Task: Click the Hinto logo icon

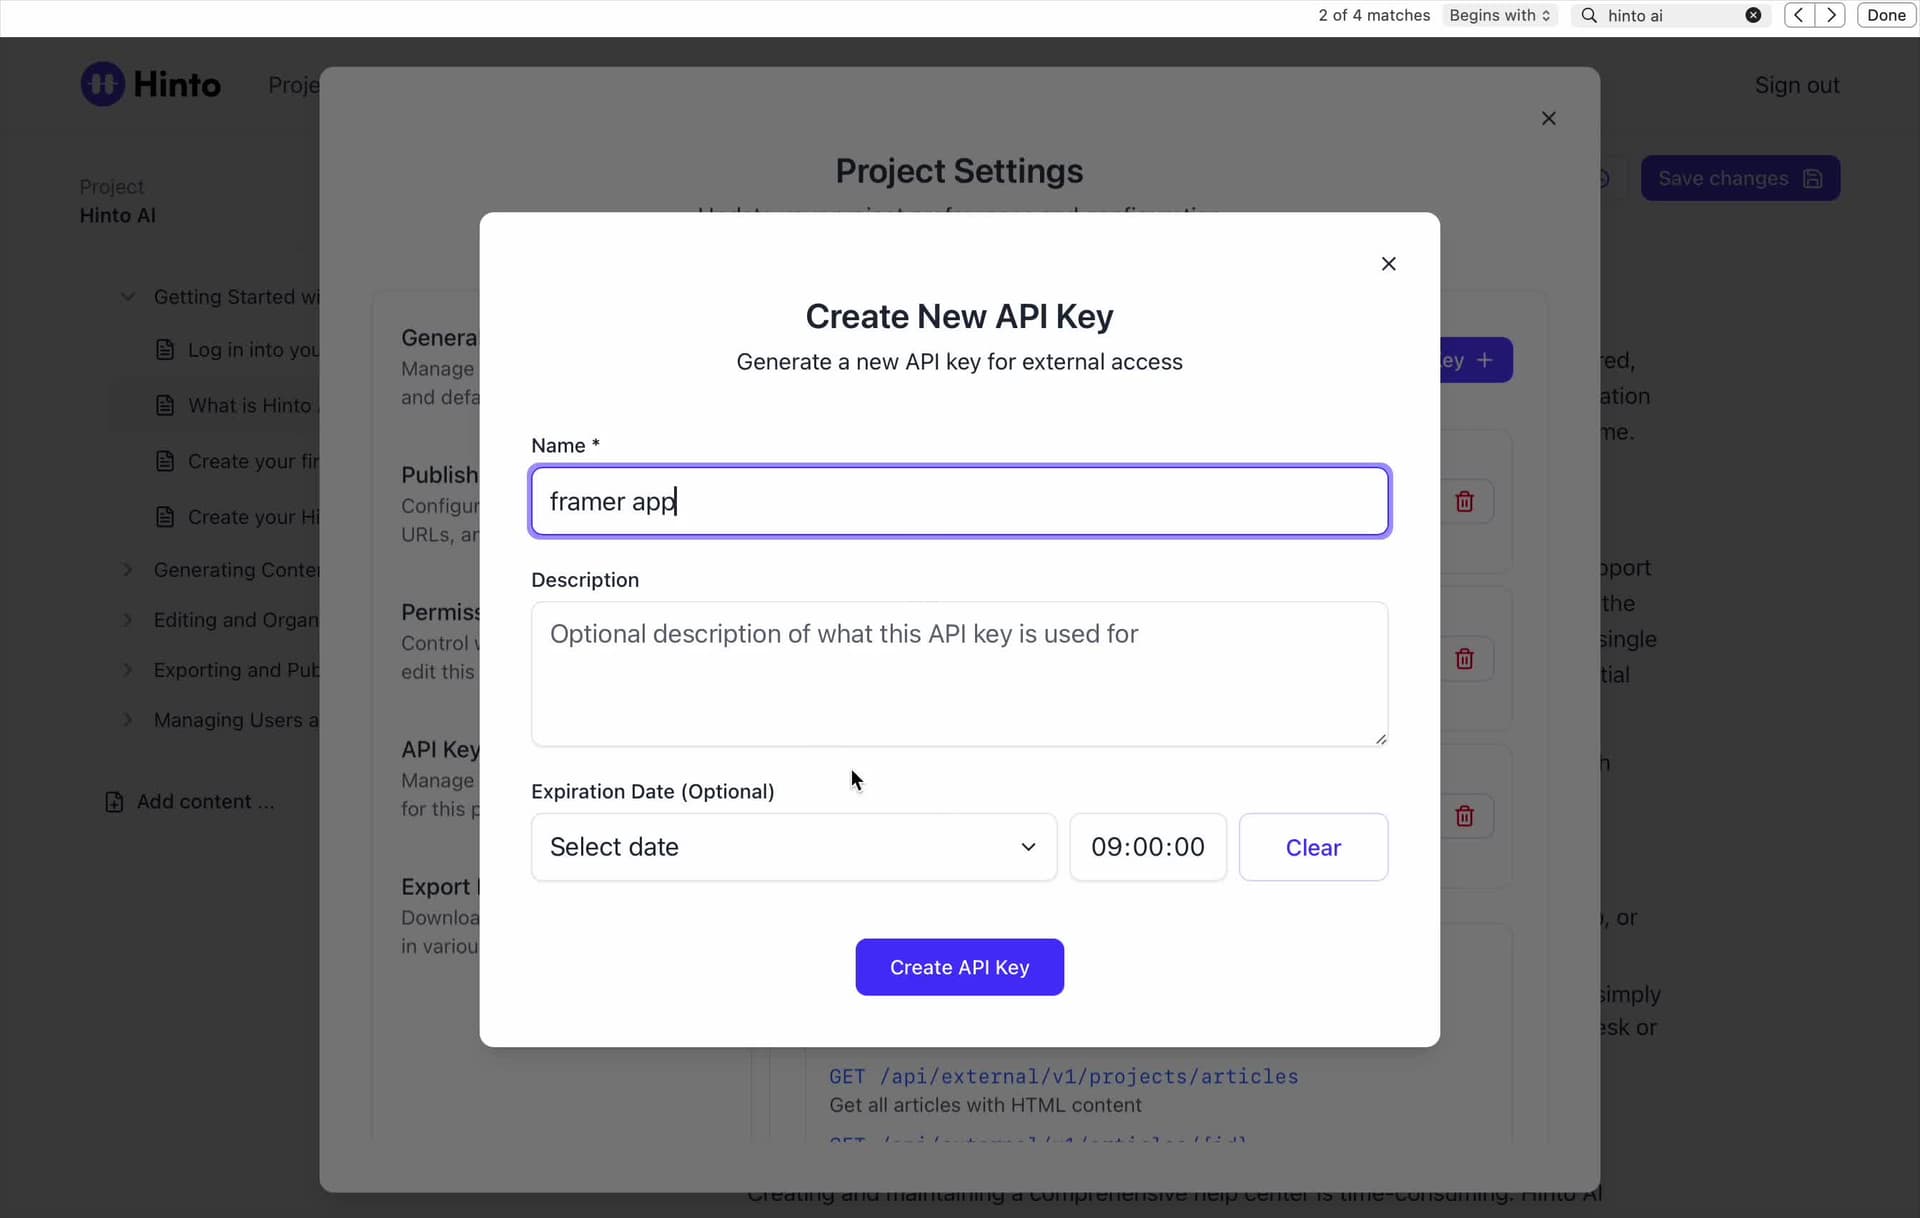Action: click(103, 85)
